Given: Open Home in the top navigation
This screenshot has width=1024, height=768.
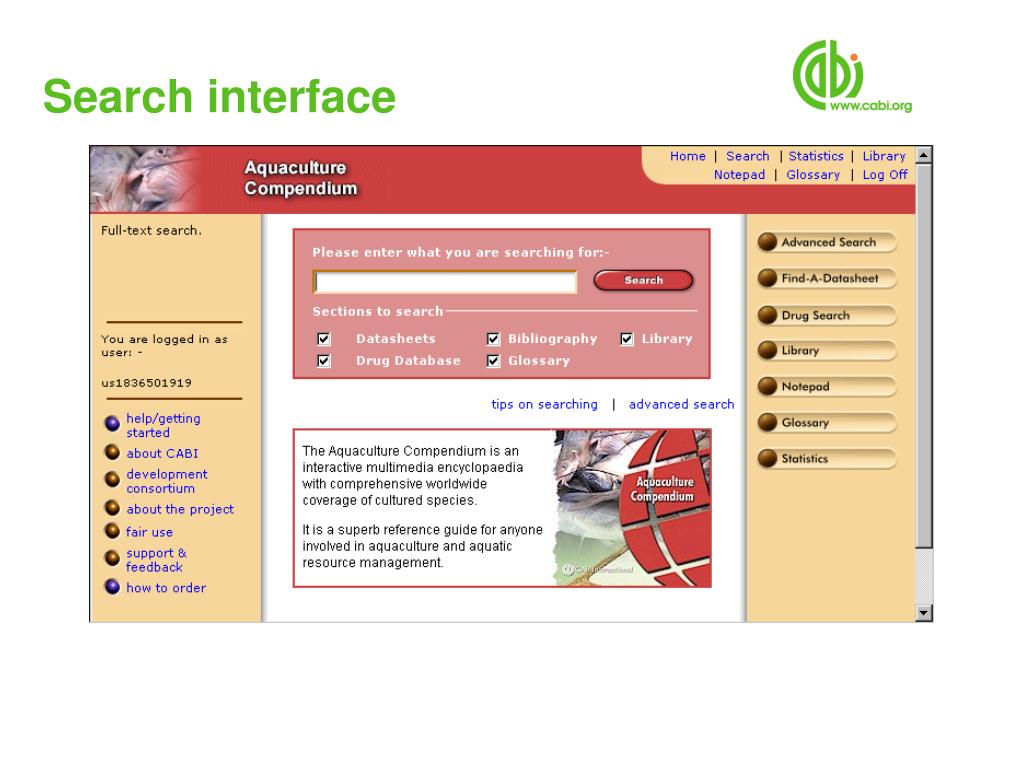Looking at the screenshot, I should [x=688, y=156].
